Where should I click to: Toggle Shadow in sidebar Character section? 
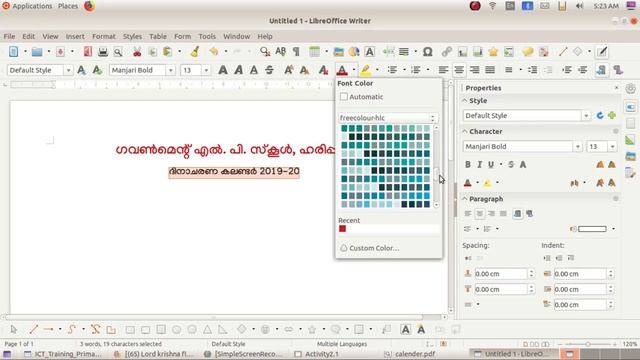click(523, 164)
